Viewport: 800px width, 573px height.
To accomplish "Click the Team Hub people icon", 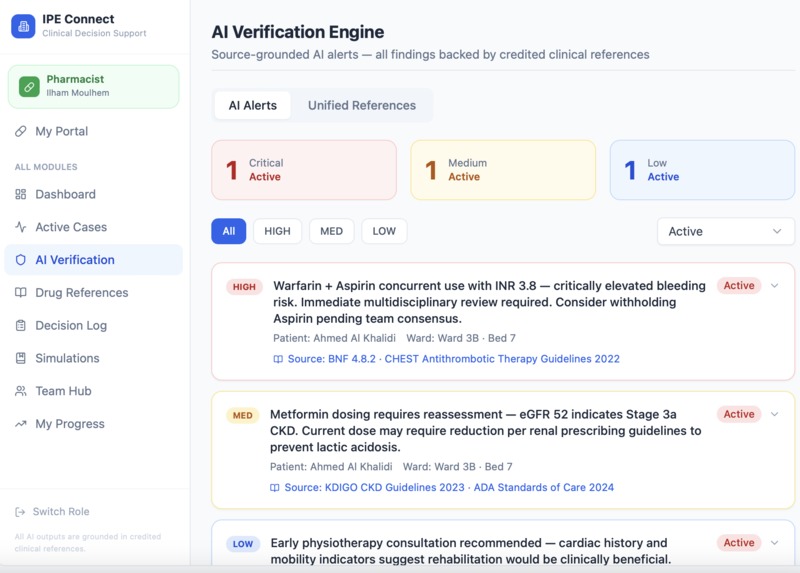I will tap(20, 391).
